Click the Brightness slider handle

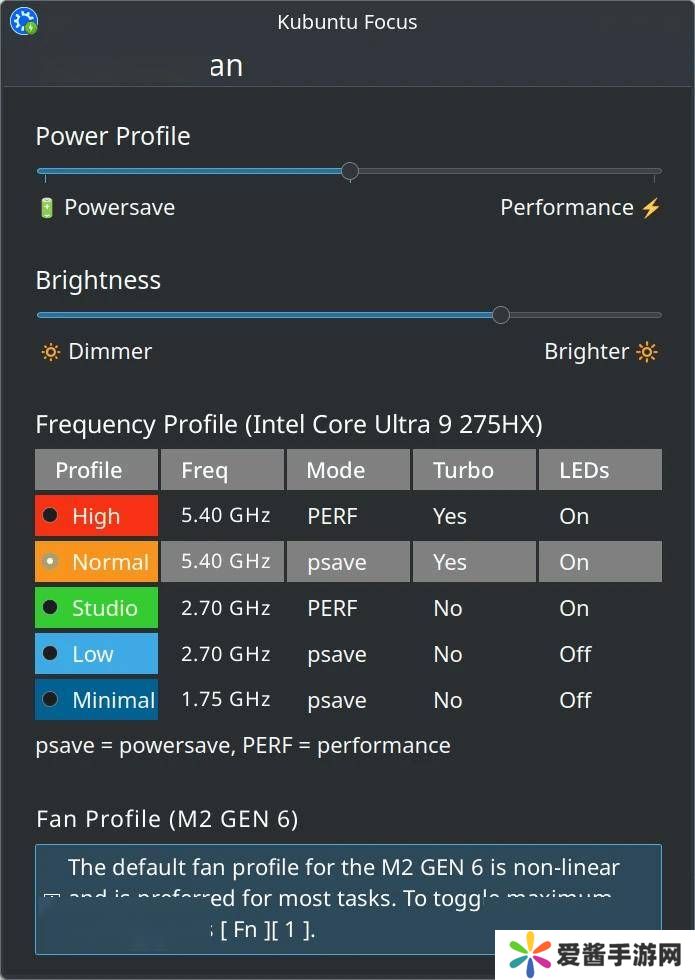coord(501,315)
